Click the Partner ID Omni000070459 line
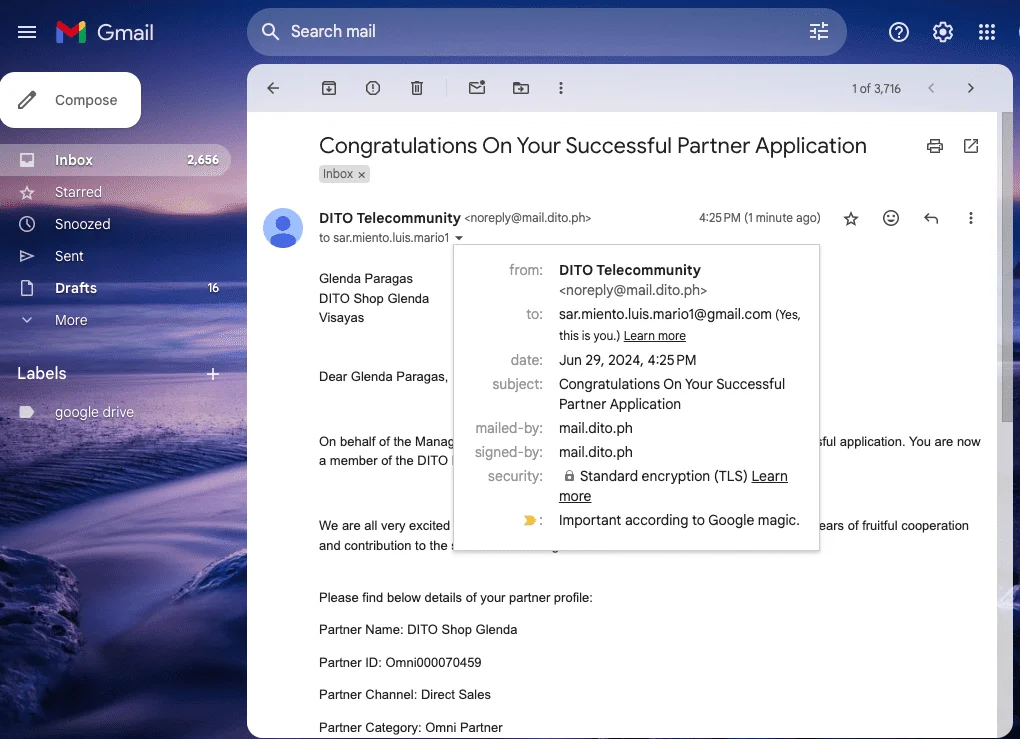This screenshot has height=739, width=1020. [400, 662]
